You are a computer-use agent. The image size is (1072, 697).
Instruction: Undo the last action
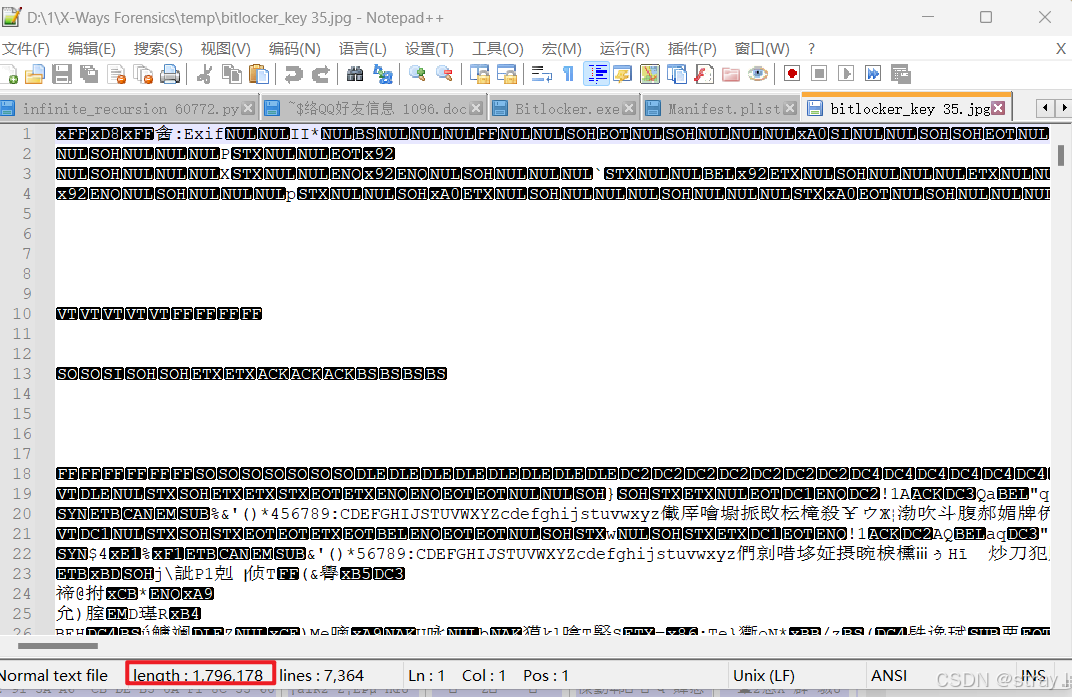(294, 74)
